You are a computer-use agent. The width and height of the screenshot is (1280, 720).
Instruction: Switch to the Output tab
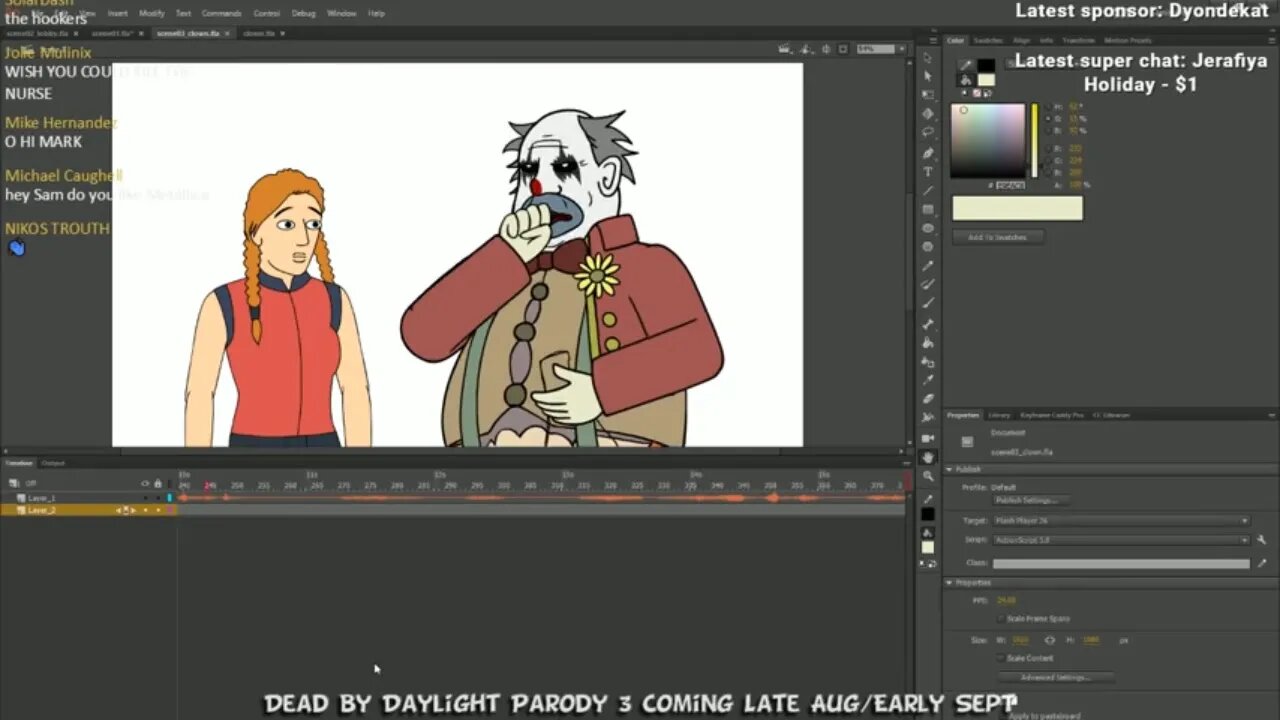pos(53,463)
